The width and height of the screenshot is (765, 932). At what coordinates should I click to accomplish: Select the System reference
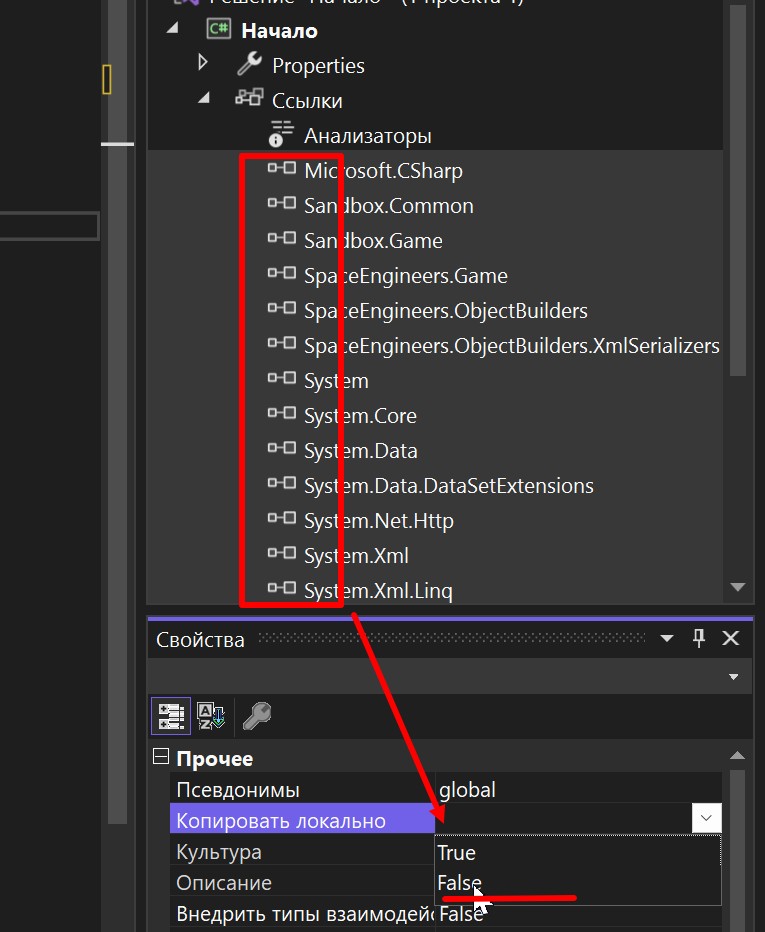tap(336, 381)
